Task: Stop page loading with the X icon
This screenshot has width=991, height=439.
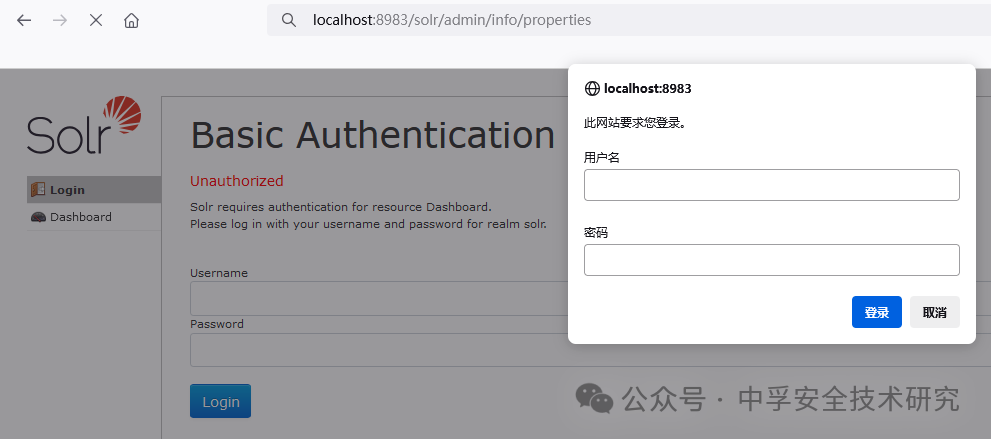Action: (96, 20)
